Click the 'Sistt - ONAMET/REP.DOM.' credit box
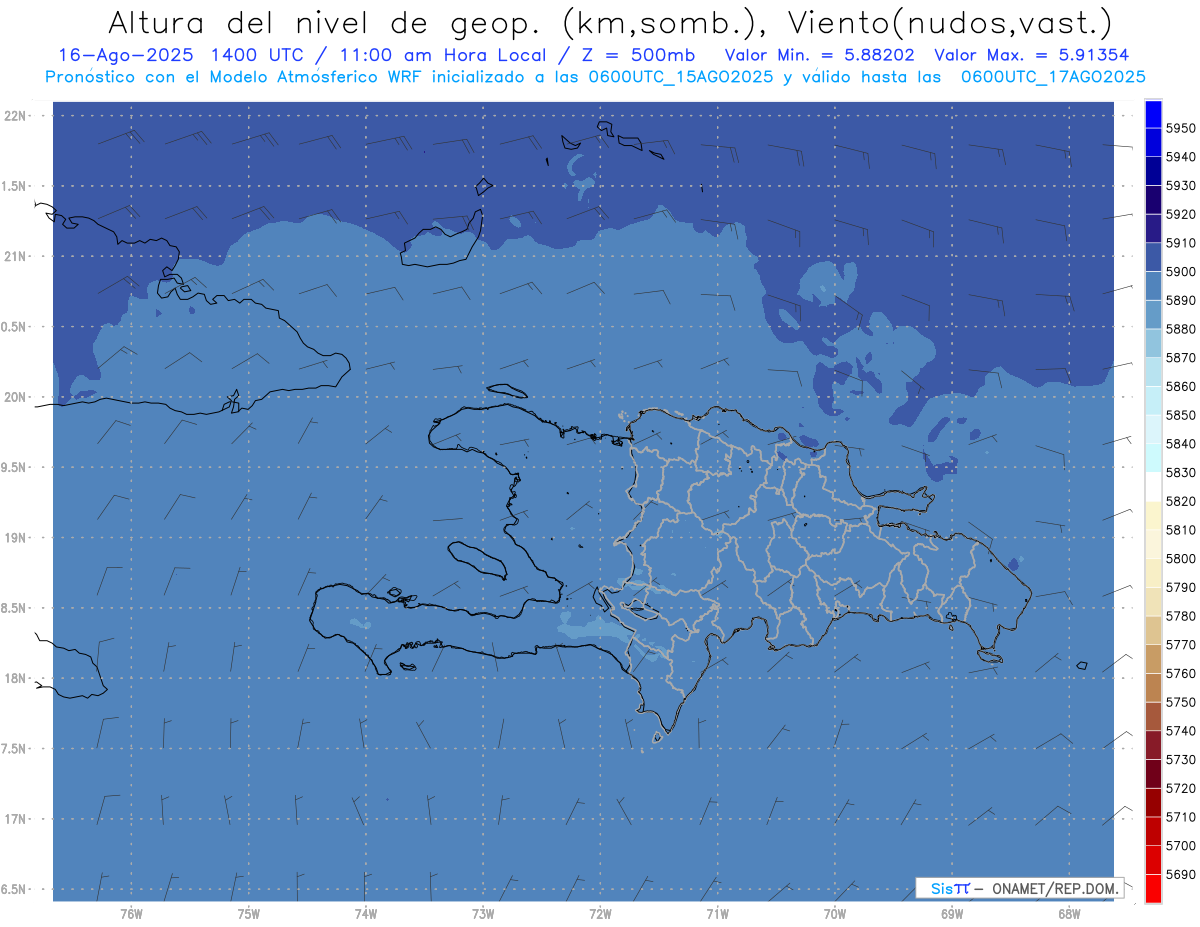Image resolution: width=1200 pixels, height=927 pixels. click(1019, 888)
